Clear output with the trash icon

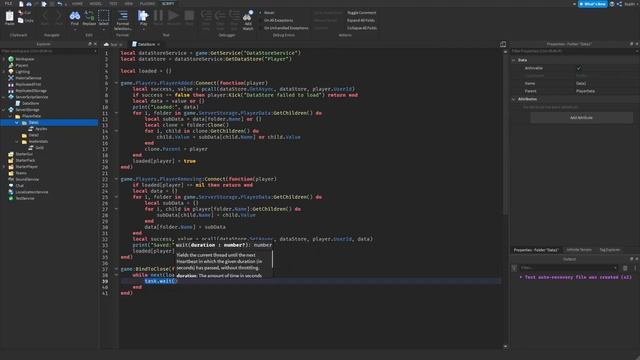[x=625, y=268]
